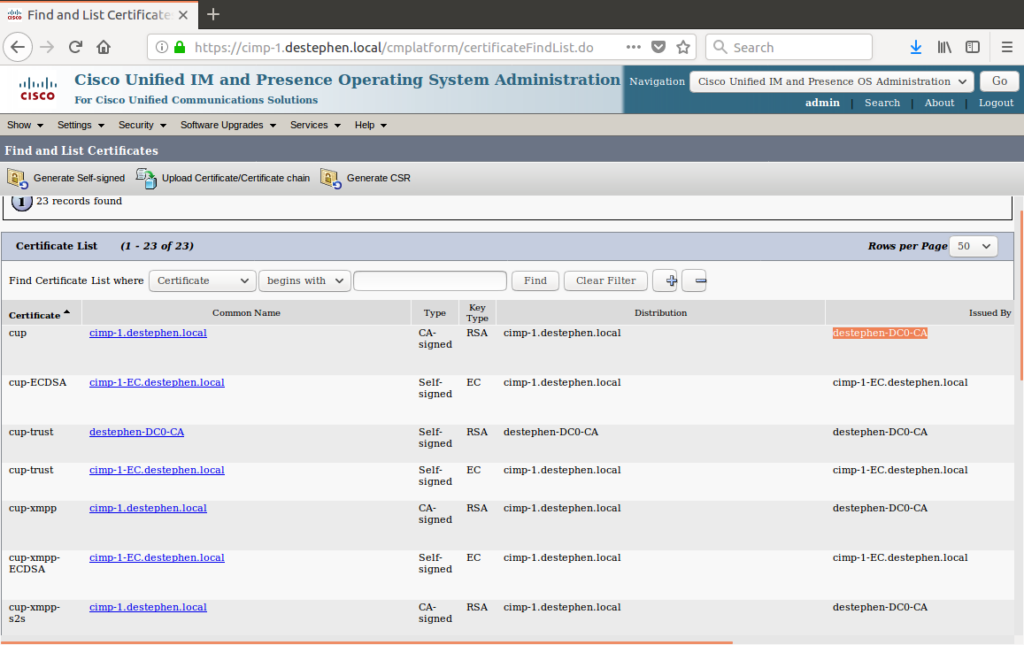Open the Certificate filter field dropdown

click(202, 281)
